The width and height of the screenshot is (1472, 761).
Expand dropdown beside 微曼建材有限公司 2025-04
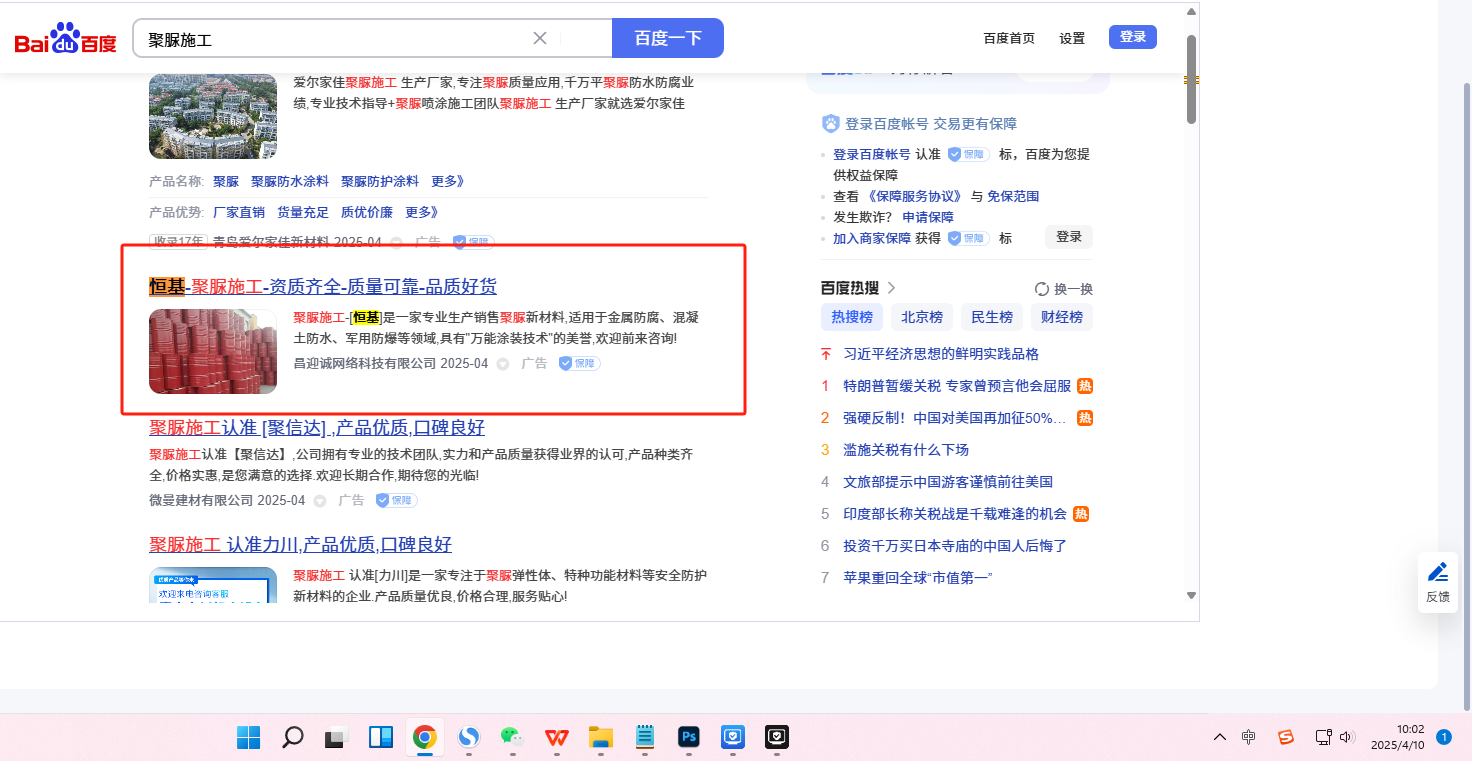320,501
